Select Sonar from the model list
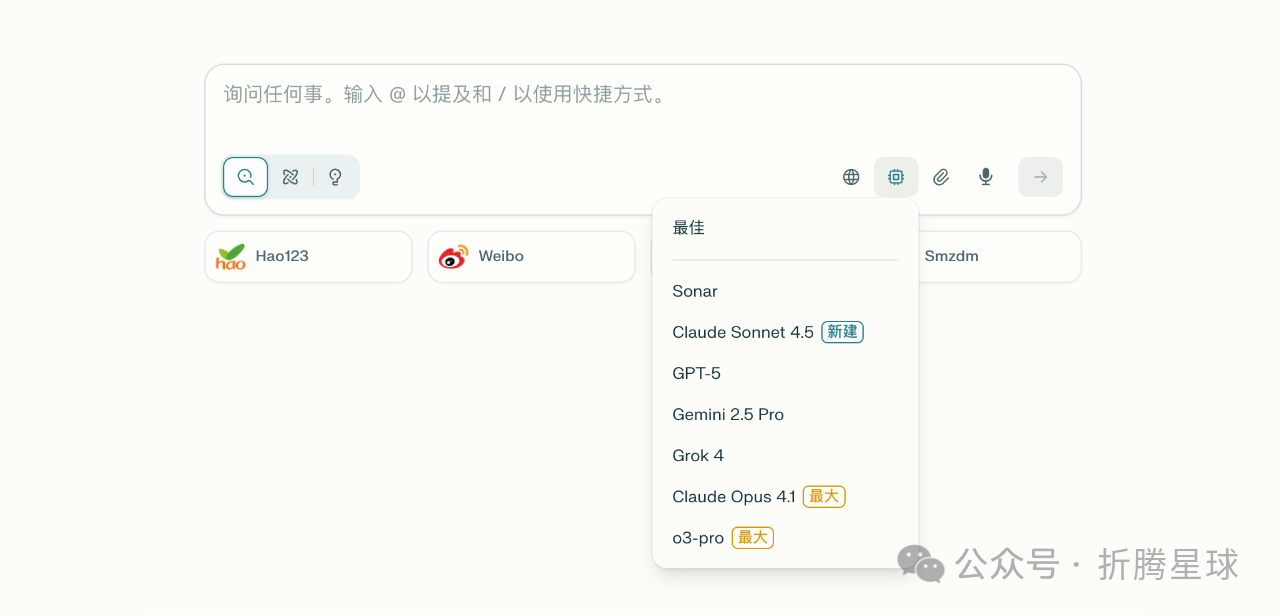This screenshot has height=616, width=1280. pos(695,291)
